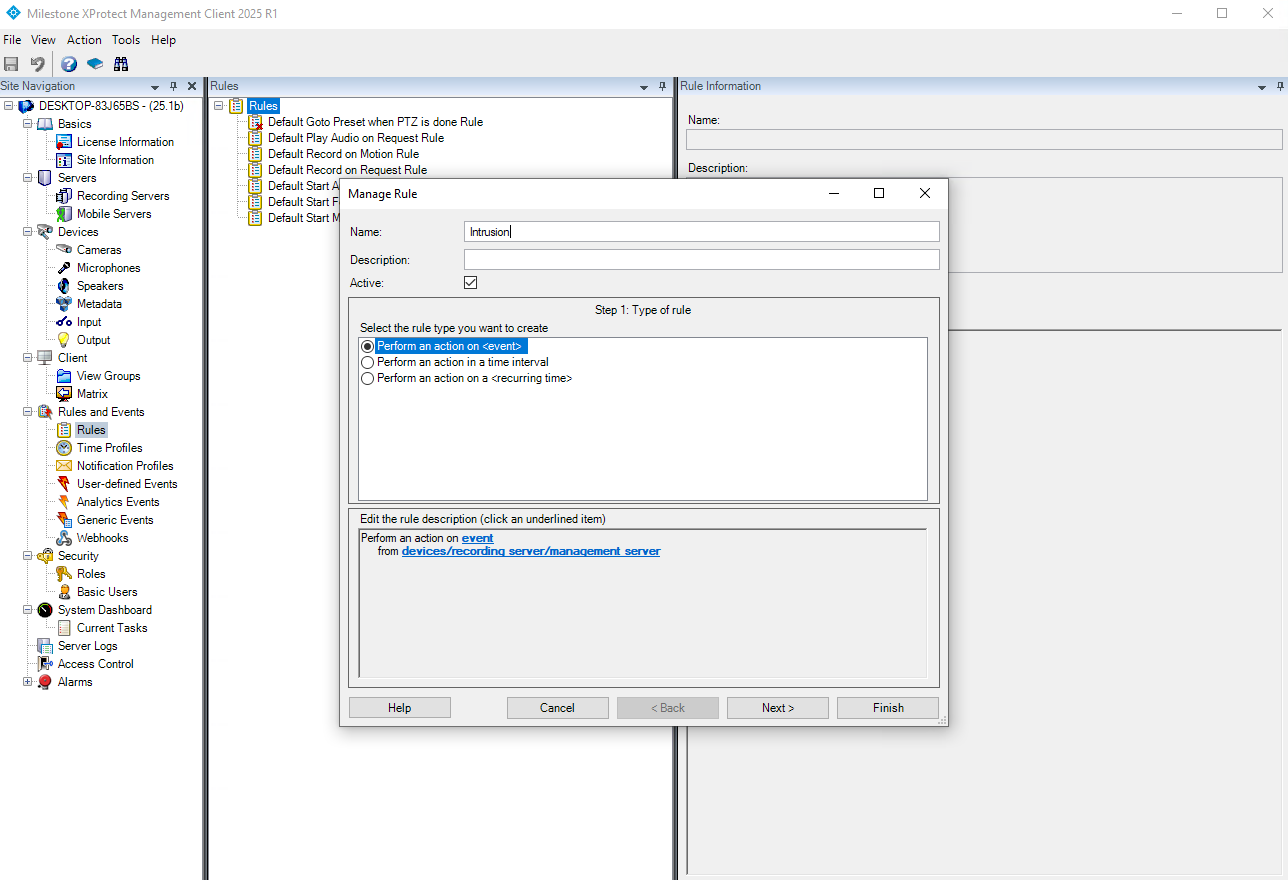Expand the Alarms tree node
Viewport: 1288px width, 880px height.
(x=26, y=682)
